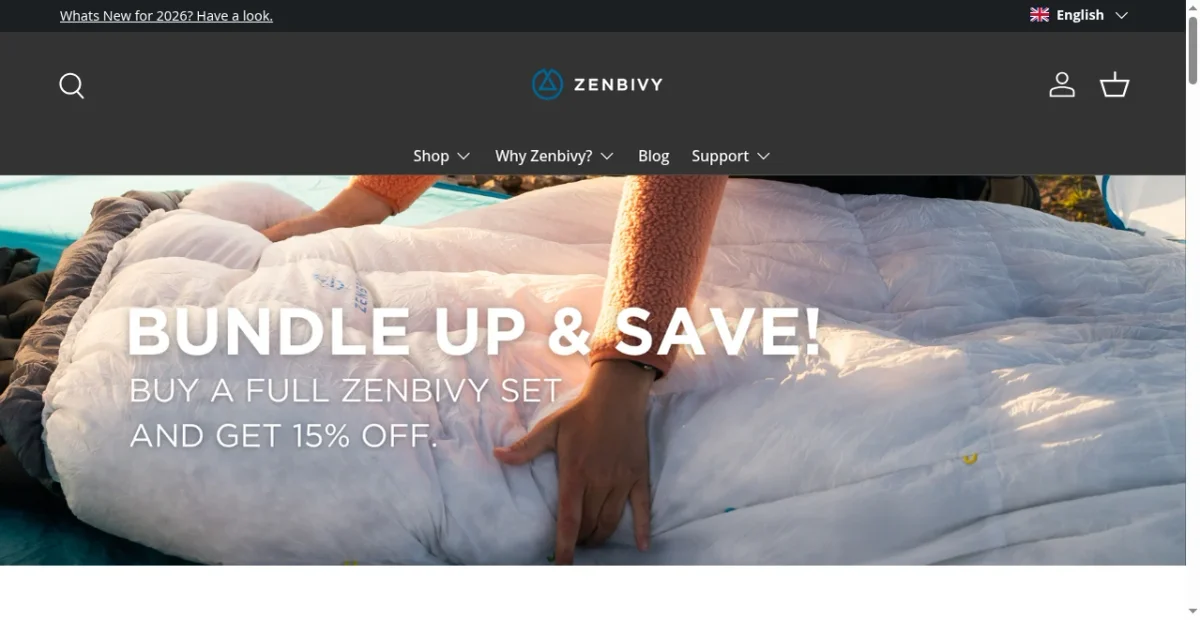The width and height of the screenshot is (1200, 620).
Task: Open the account profile icon
Action: click(1062, 85)
